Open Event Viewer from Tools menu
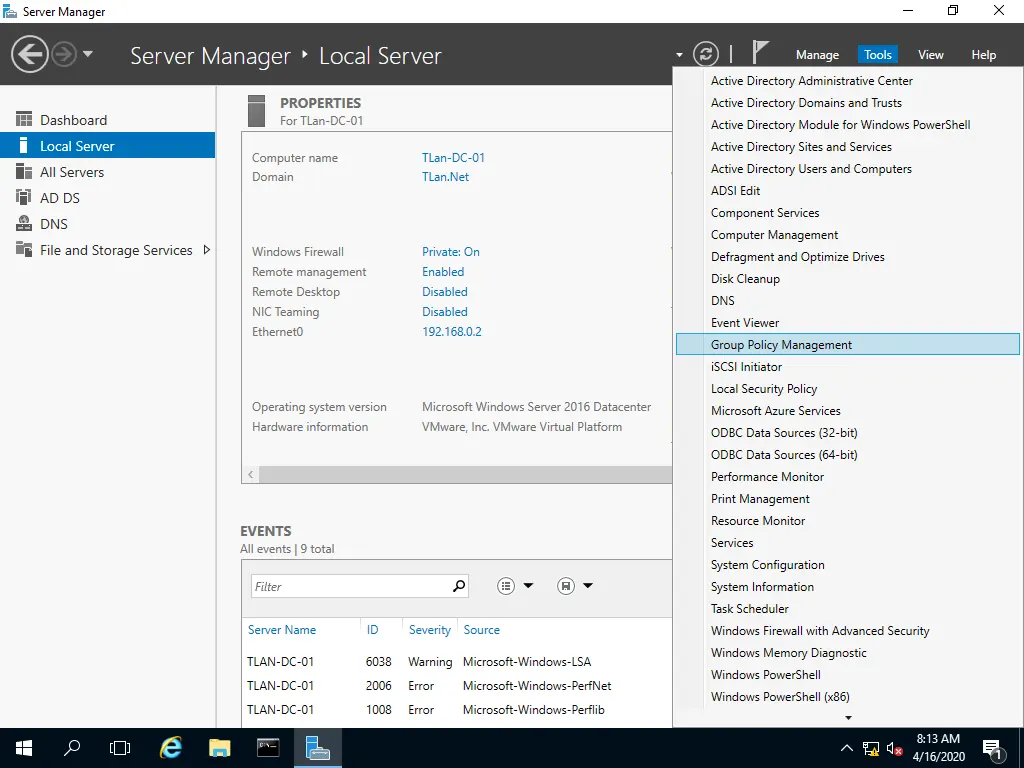The image size is (1024, 768). click(848, 323)
